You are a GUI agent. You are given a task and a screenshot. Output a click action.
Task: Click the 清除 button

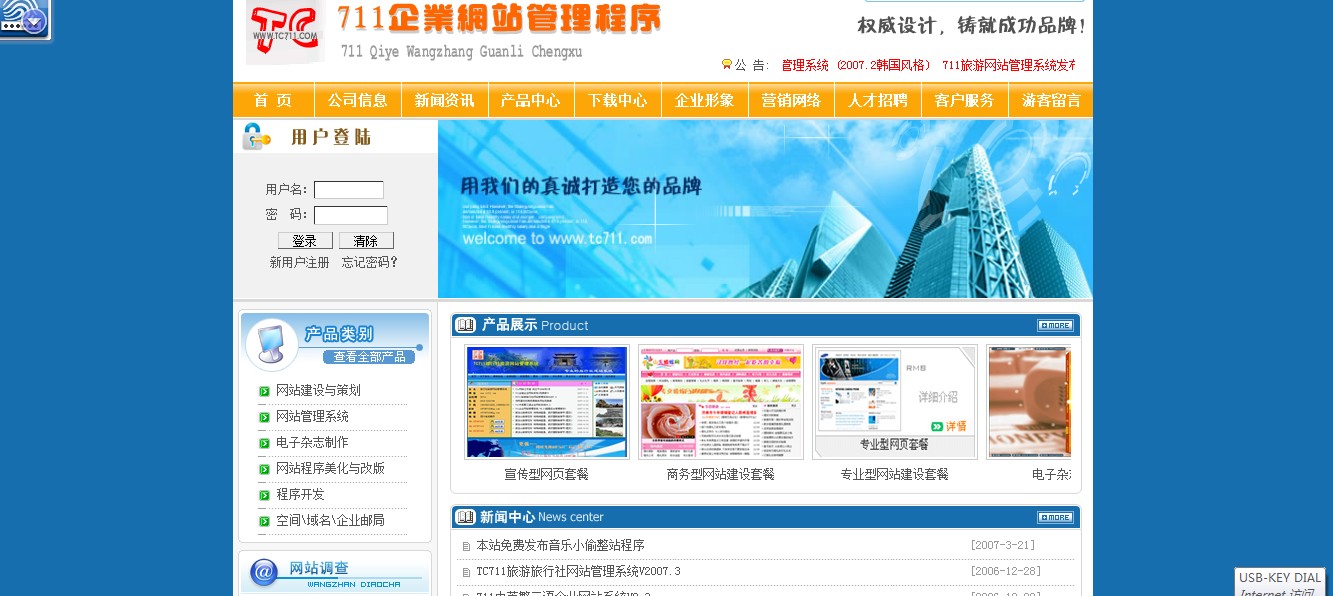366,241
